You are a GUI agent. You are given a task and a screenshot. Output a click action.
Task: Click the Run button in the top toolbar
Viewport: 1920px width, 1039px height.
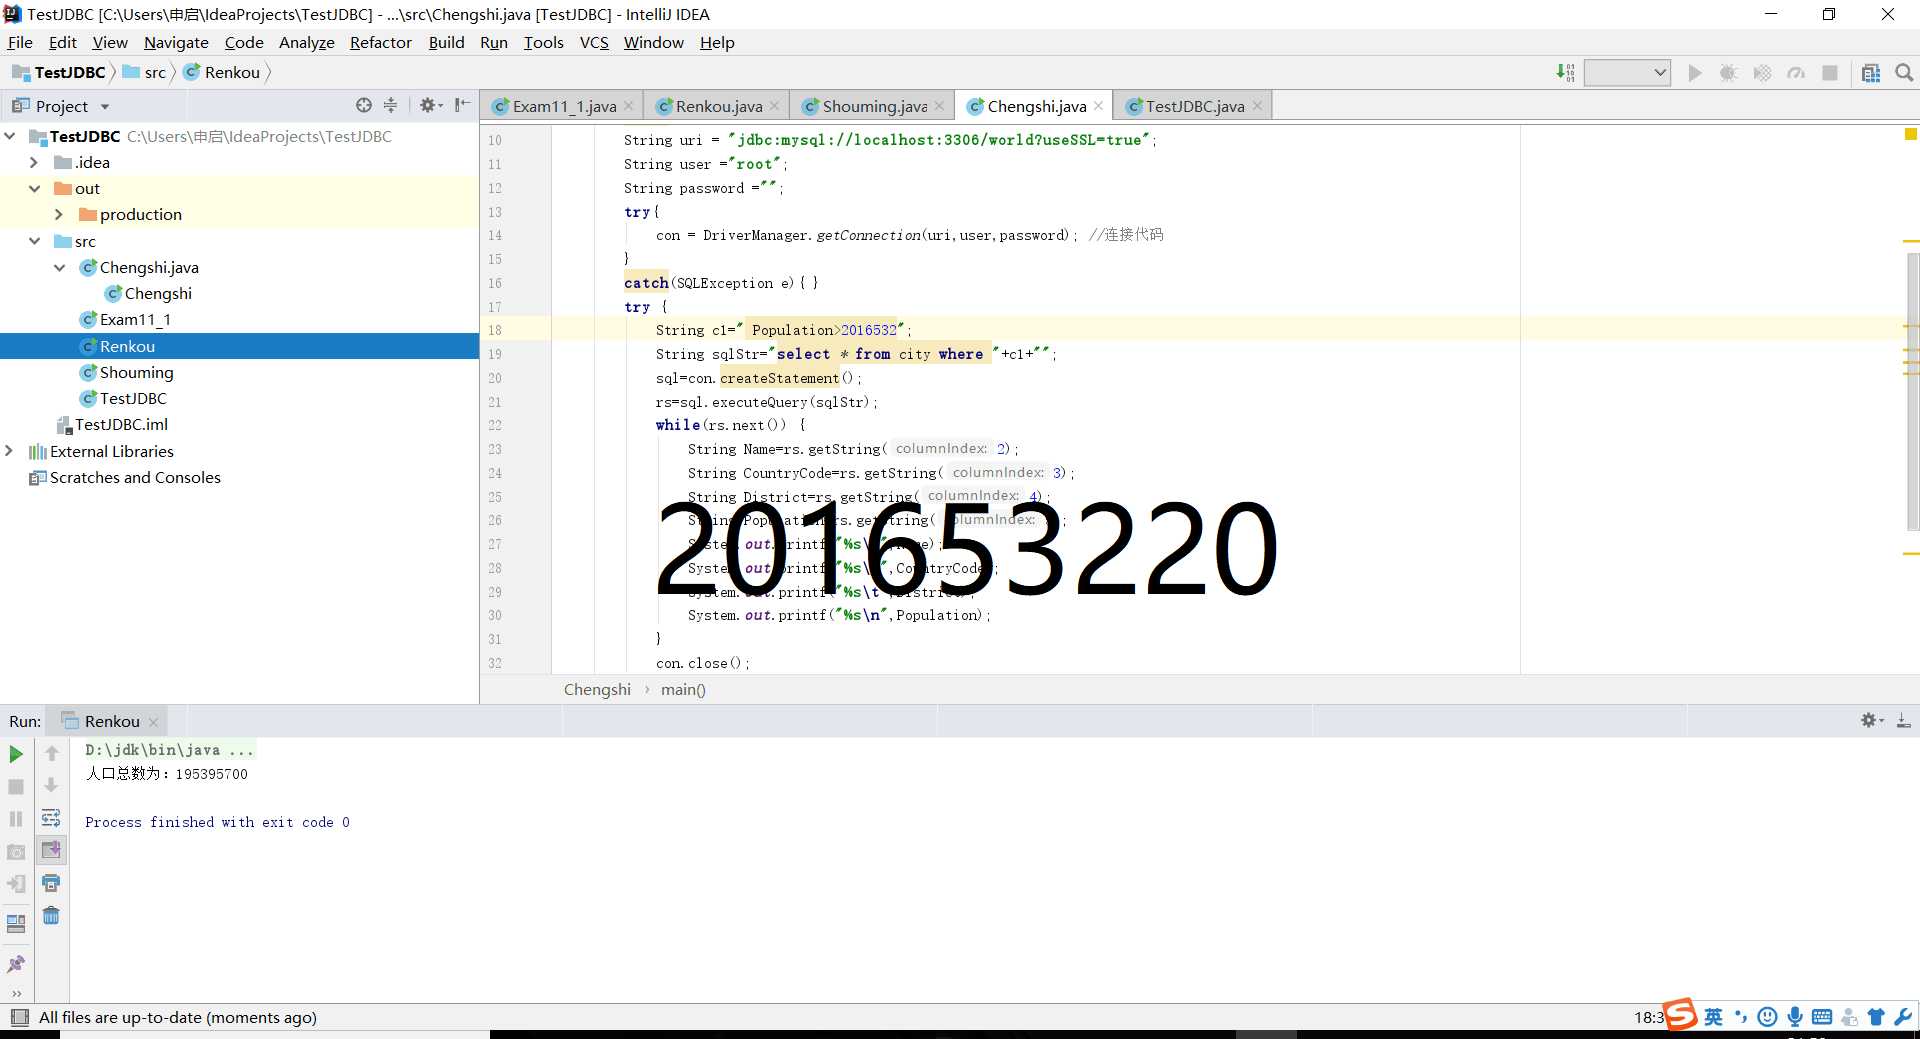[x=1694, y=73]
